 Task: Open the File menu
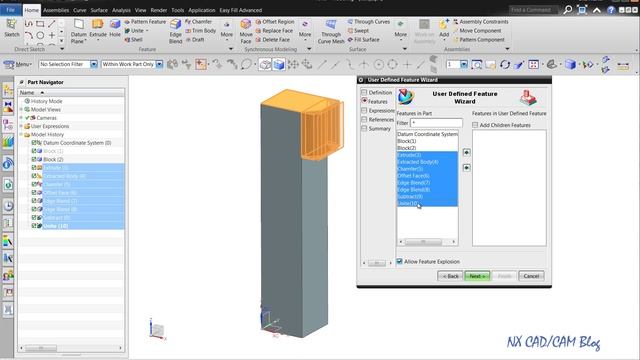tap(11, 10)
